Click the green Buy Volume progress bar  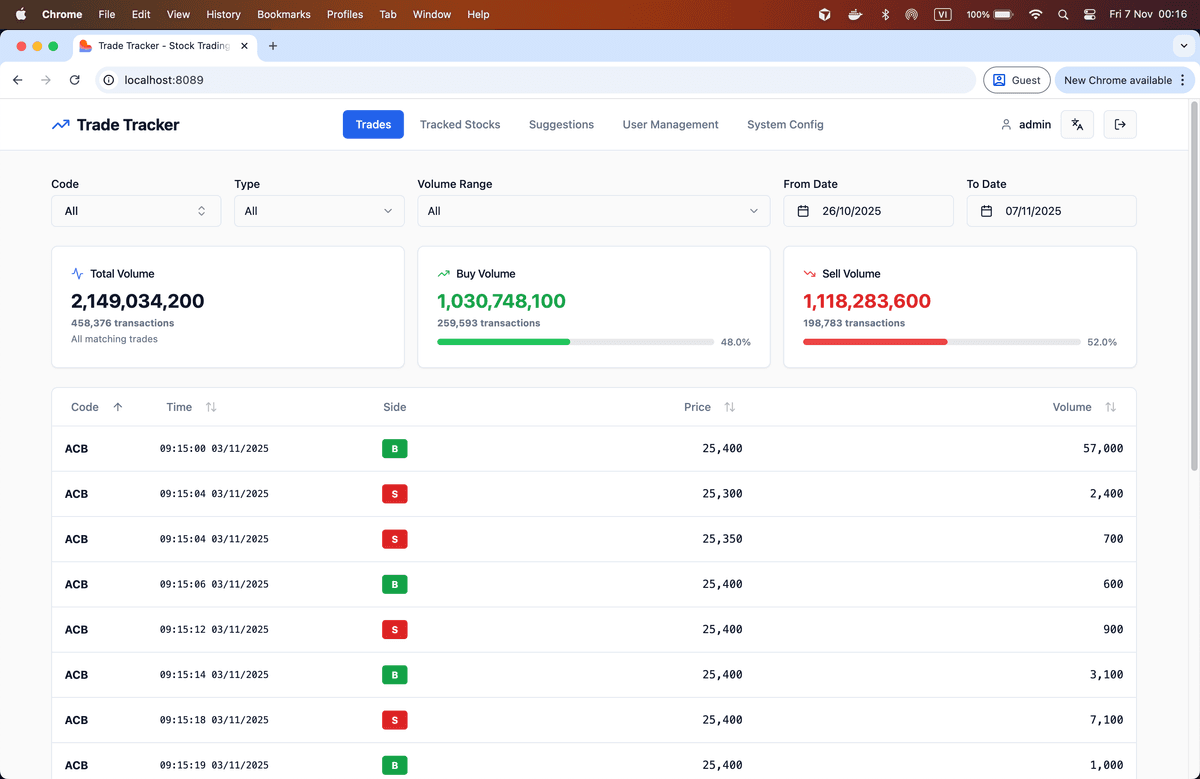pos(504,342)
